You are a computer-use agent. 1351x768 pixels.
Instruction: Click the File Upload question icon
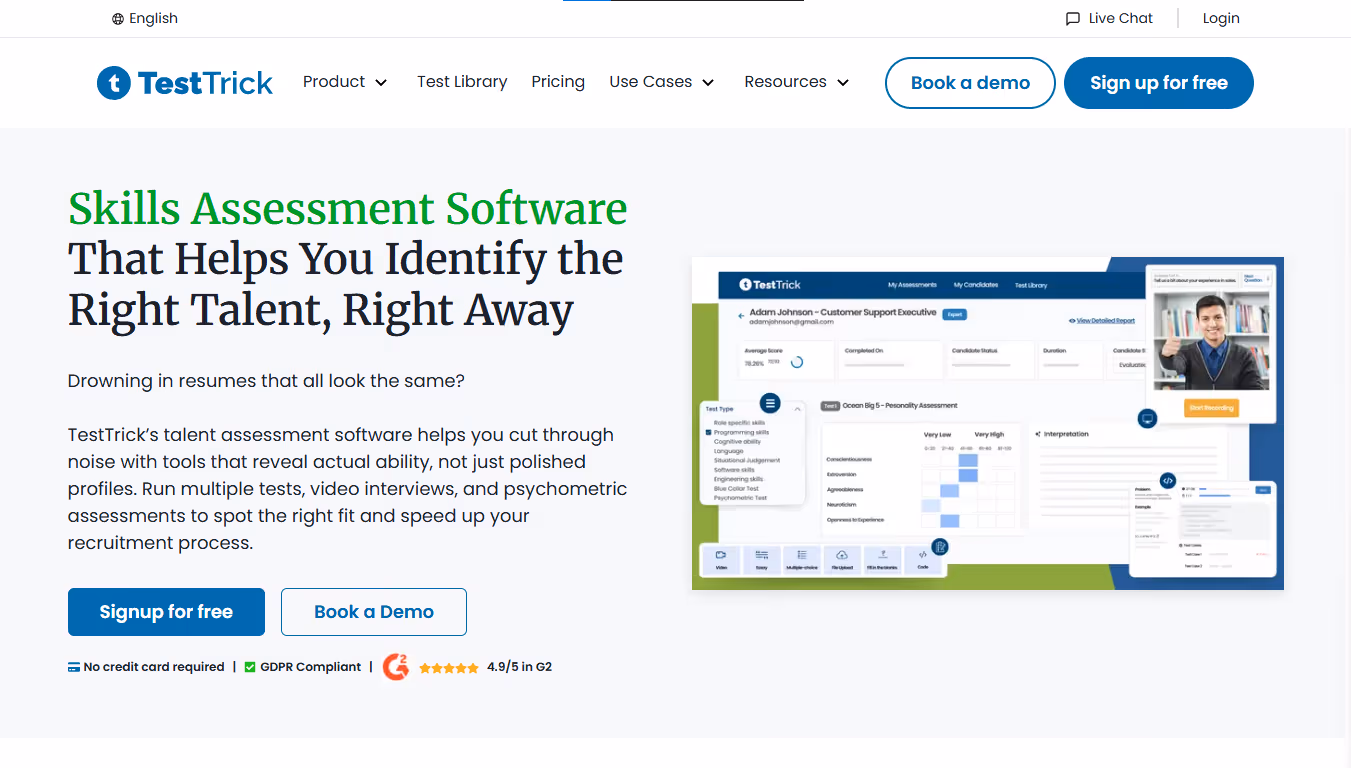coord(841,554)
